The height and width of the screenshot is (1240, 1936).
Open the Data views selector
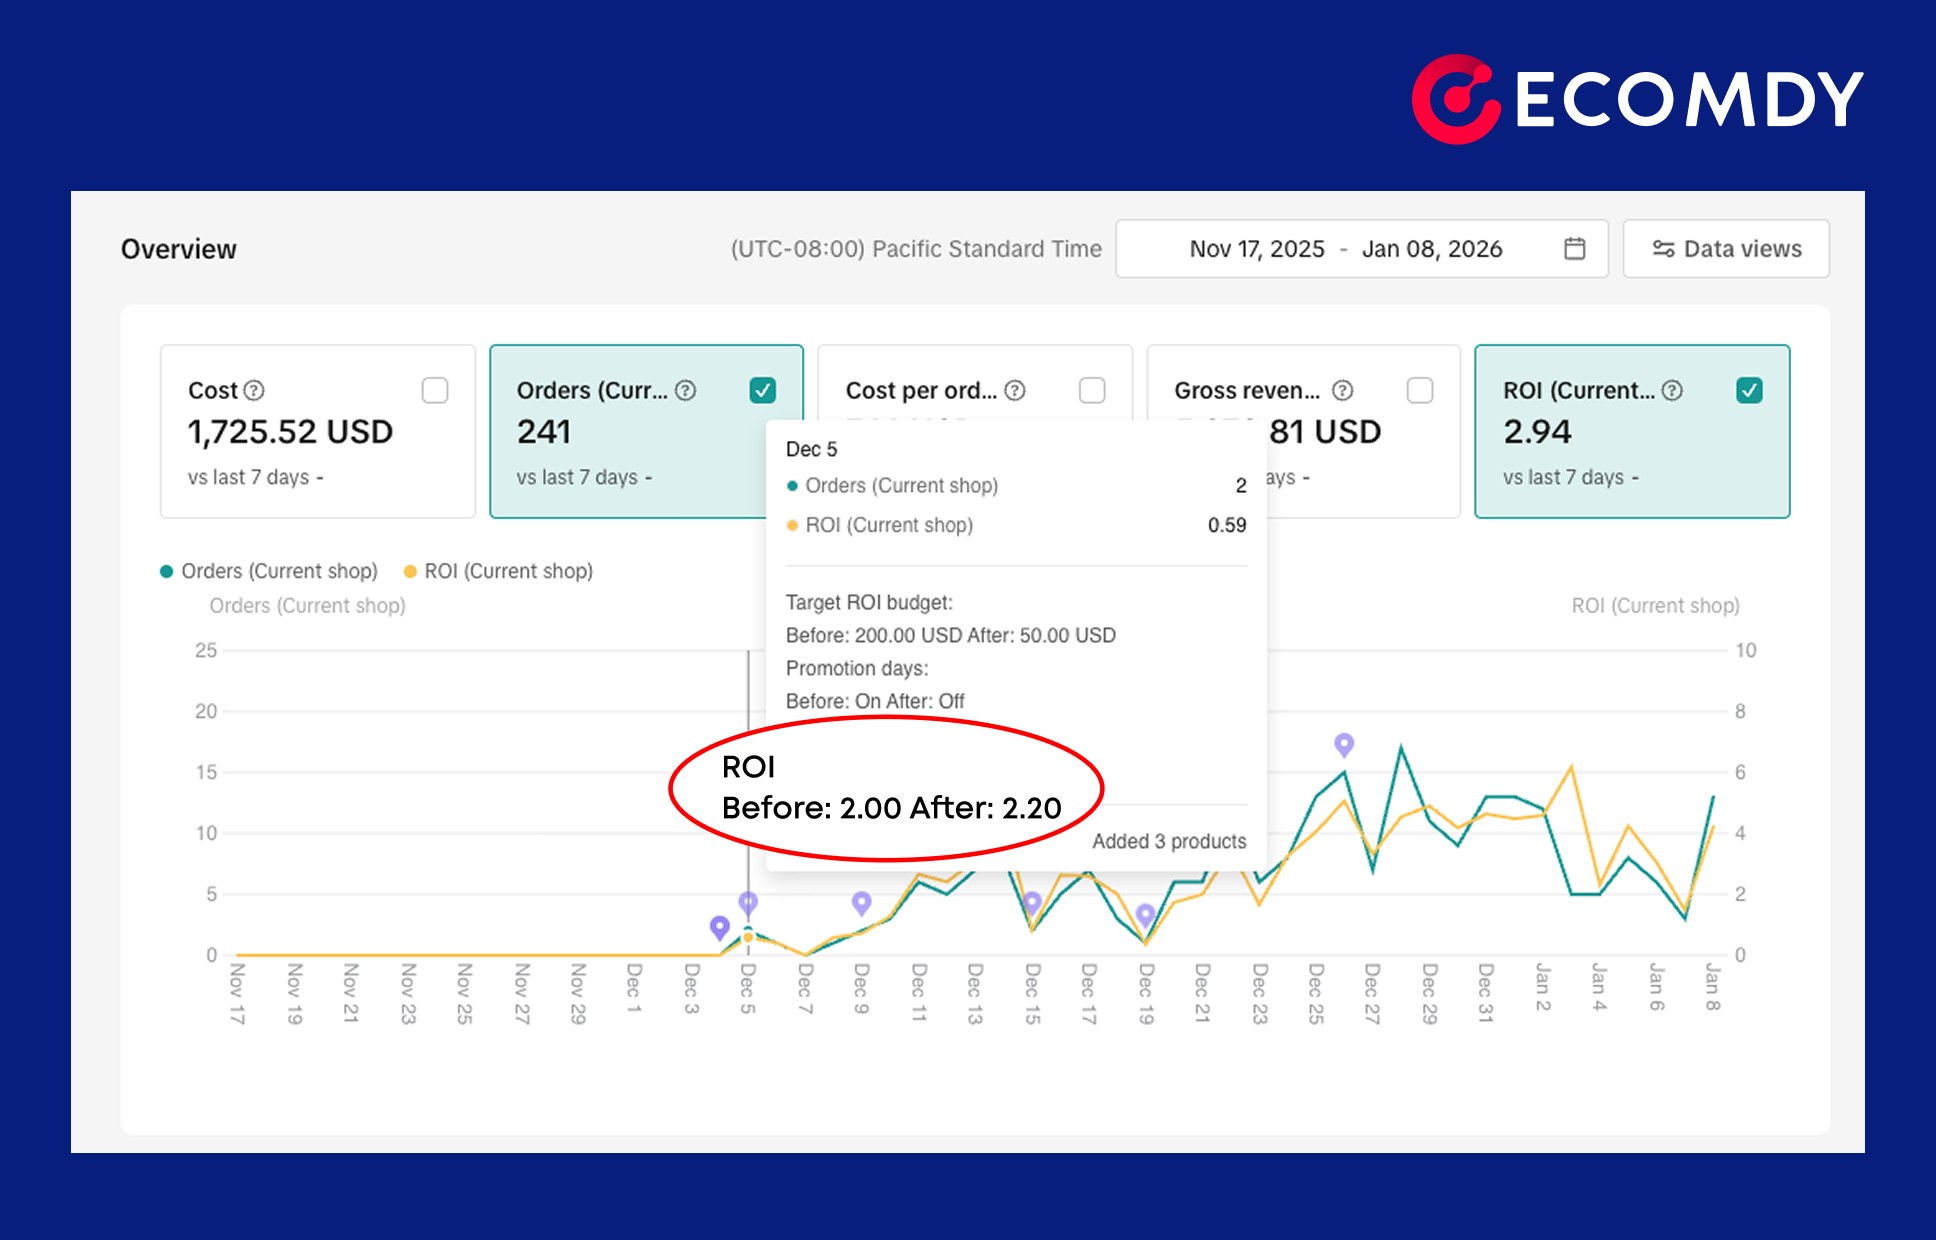[x=1725, y=249]
